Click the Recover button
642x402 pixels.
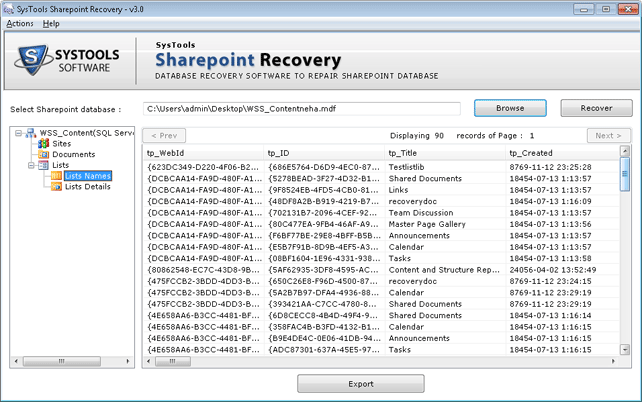tap(597, 108)
